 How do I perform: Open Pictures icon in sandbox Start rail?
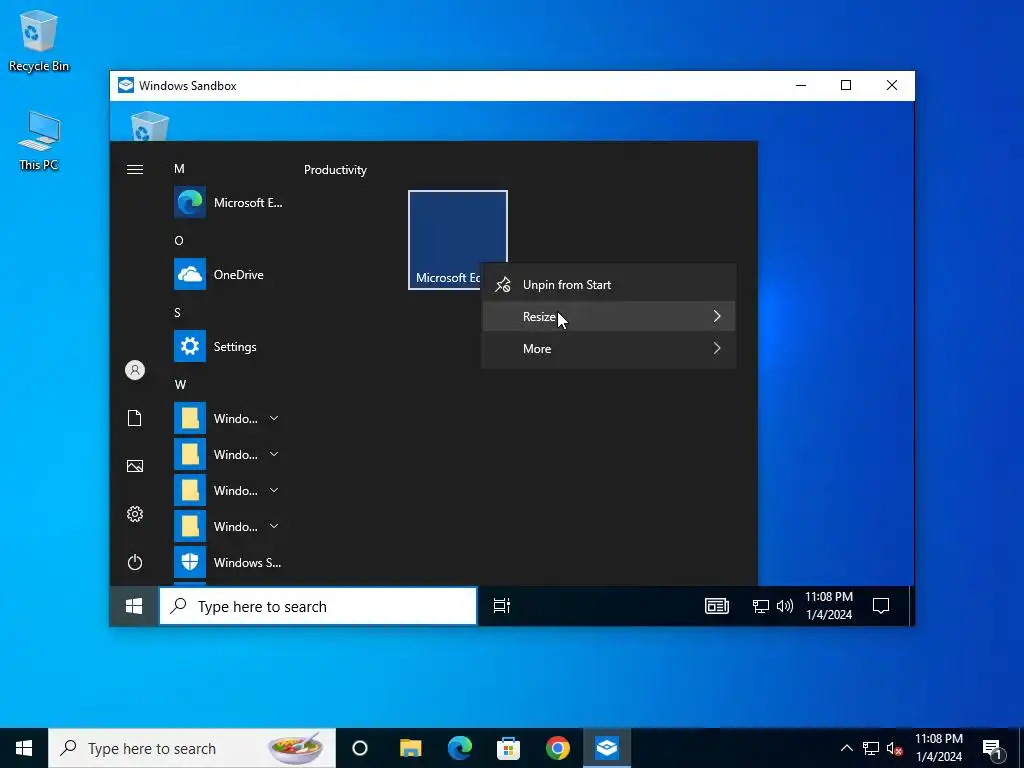tap(135, 466)
